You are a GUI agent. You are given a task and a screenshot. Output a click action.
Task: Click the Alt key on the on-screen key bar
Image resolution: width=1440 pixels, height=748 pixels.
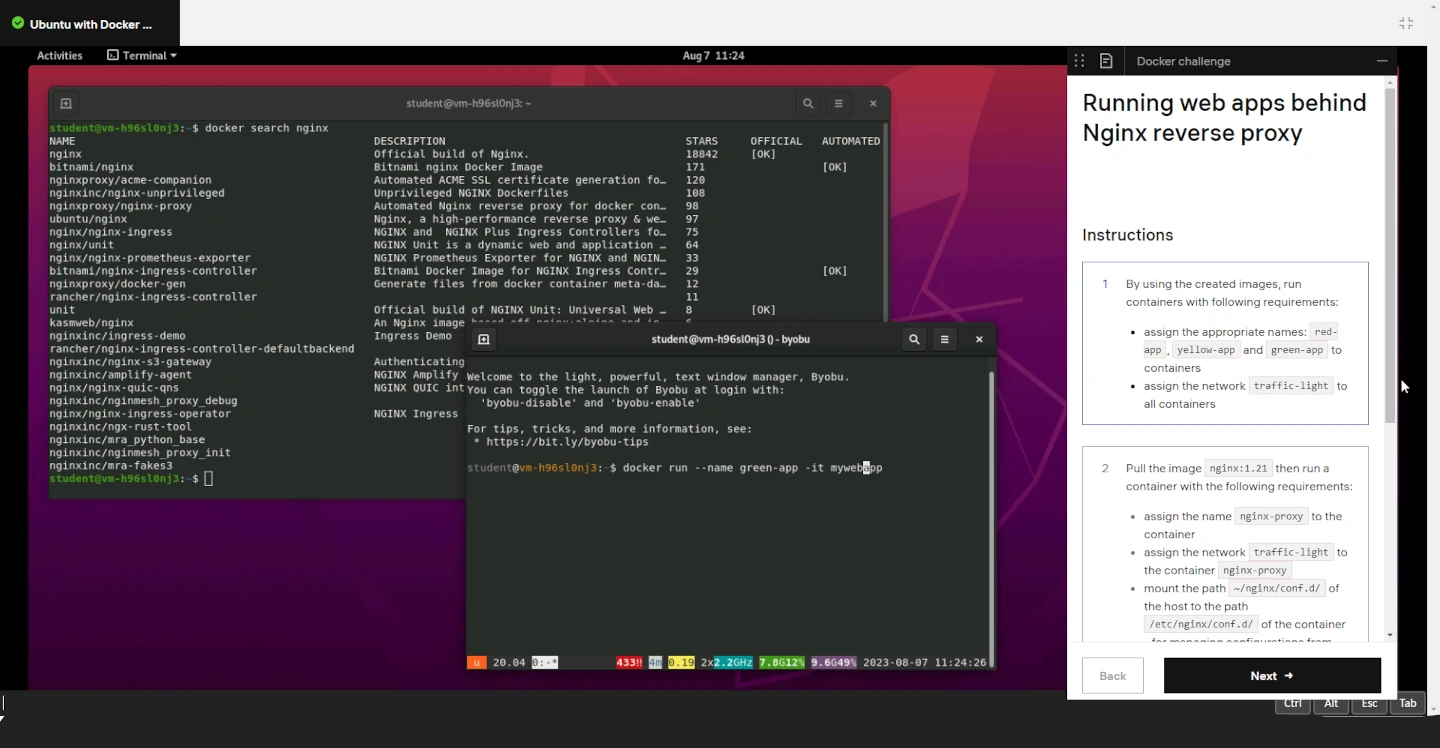(x=1331, y=703)
